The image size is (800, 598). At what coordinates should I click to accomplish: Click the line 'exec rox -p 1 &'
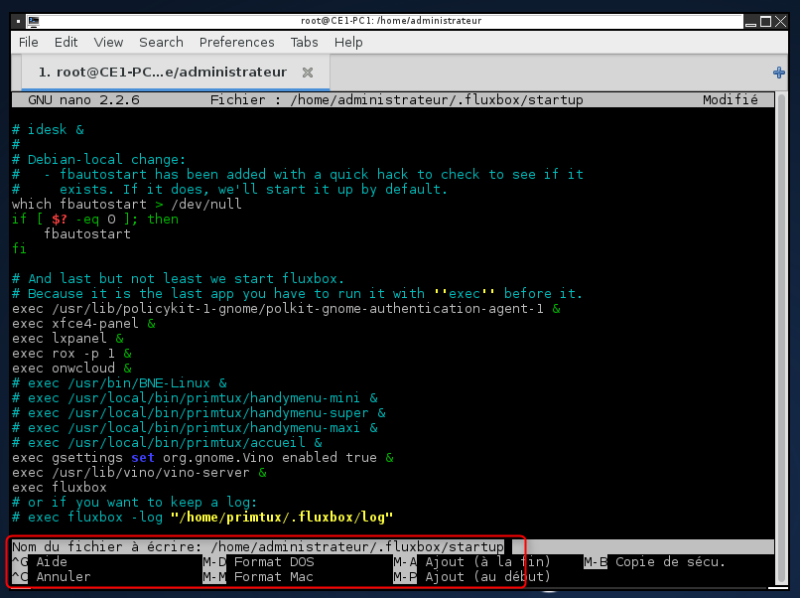pyautogui.click(x=72, y=353)
